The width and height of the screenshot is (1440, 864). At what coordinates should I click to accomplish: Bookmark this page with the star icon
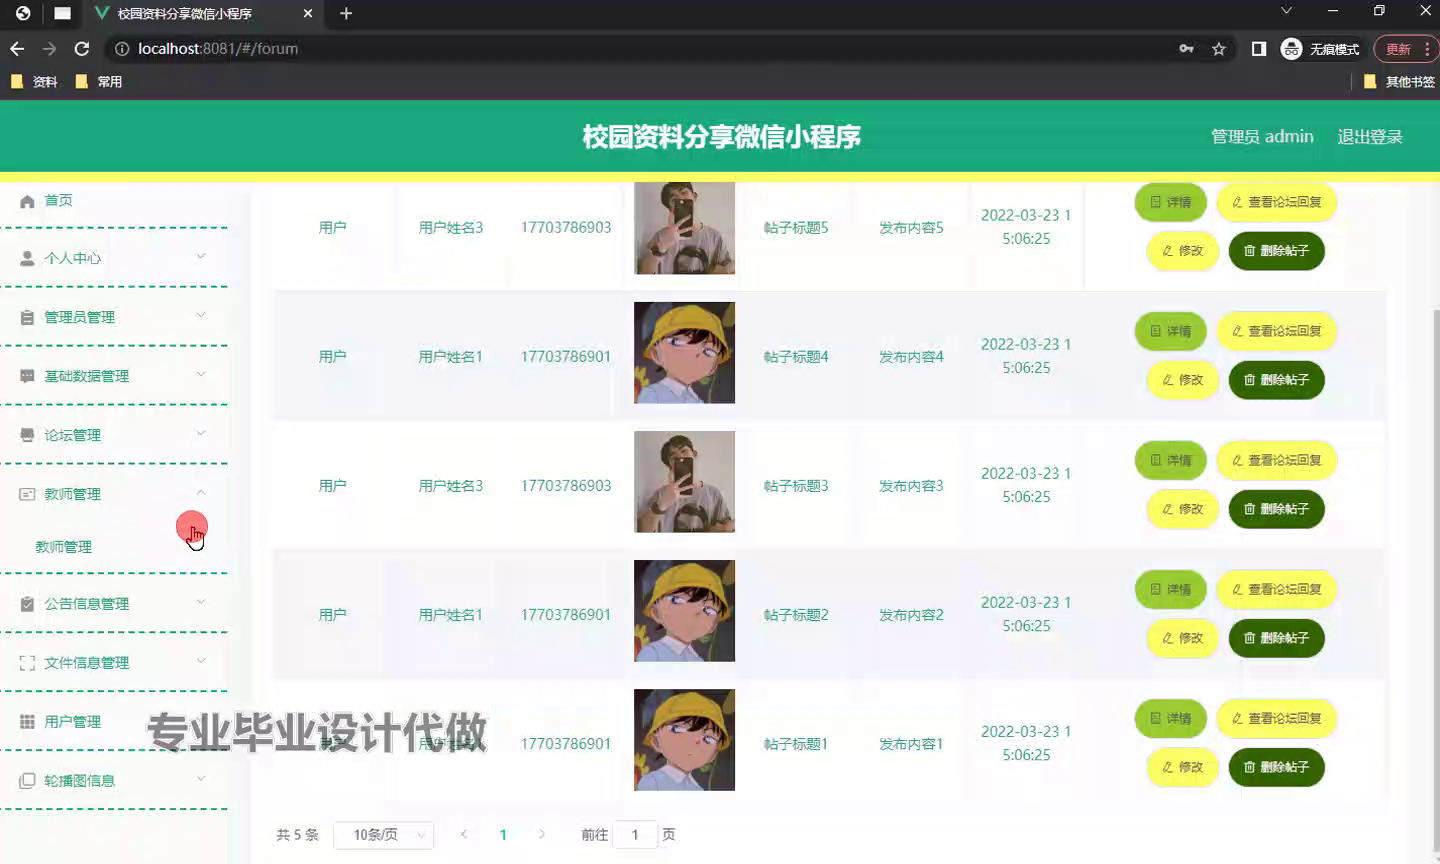tap(1218, 48)
